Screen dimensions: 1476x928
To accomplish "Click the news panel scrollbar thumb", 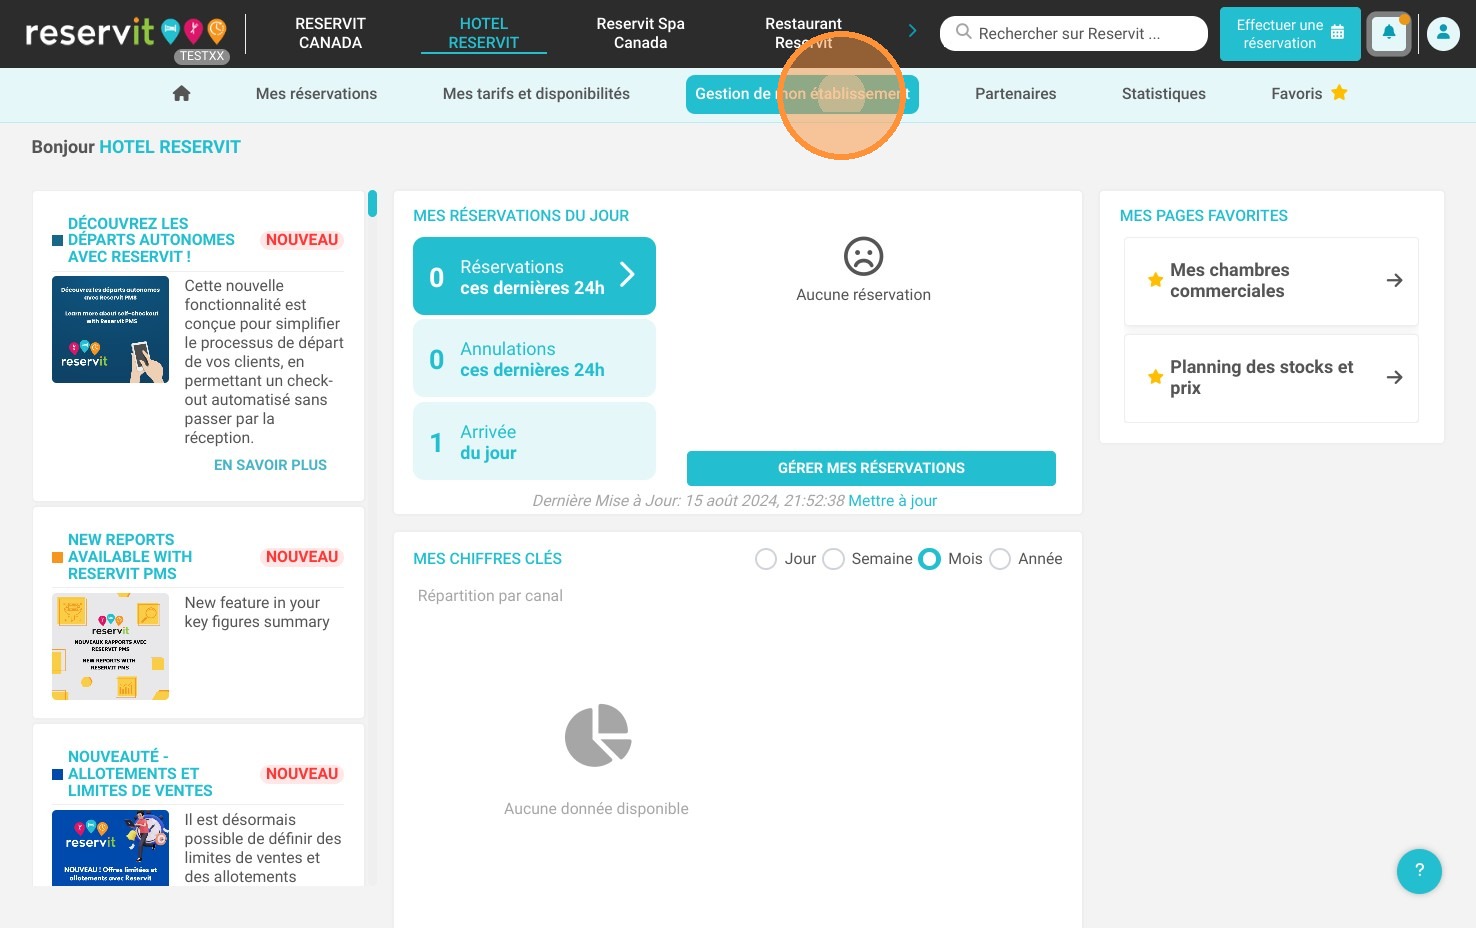I will [x=372, y=203].
